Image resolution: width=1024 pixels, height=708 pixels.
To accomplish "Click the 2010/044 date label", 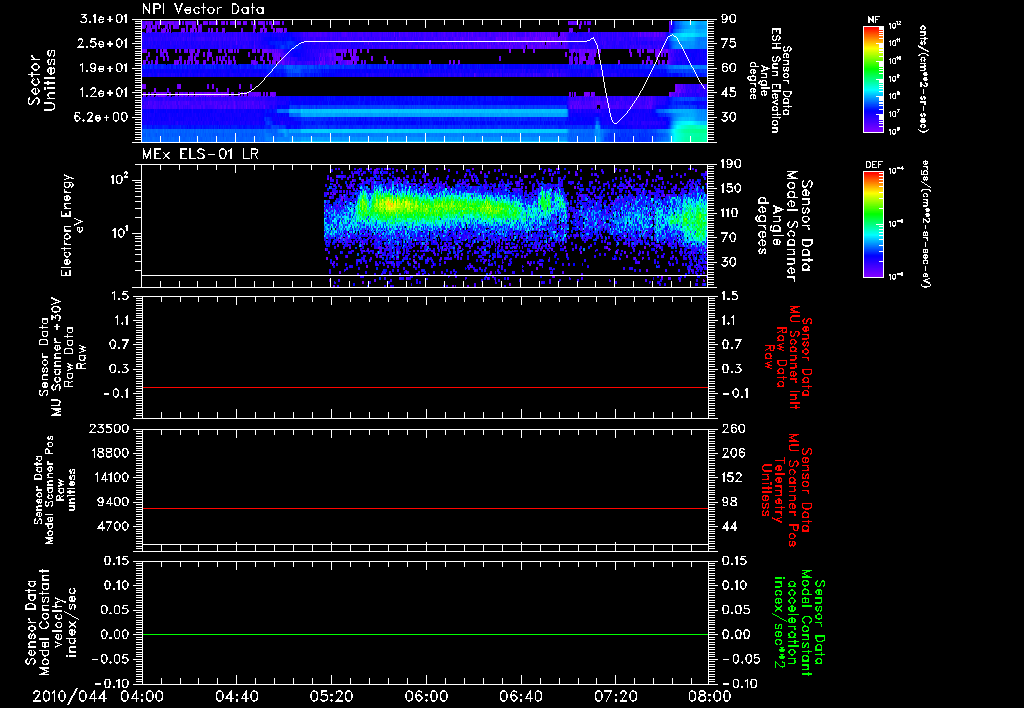I will pyautogui.click(x=70, y=696).
